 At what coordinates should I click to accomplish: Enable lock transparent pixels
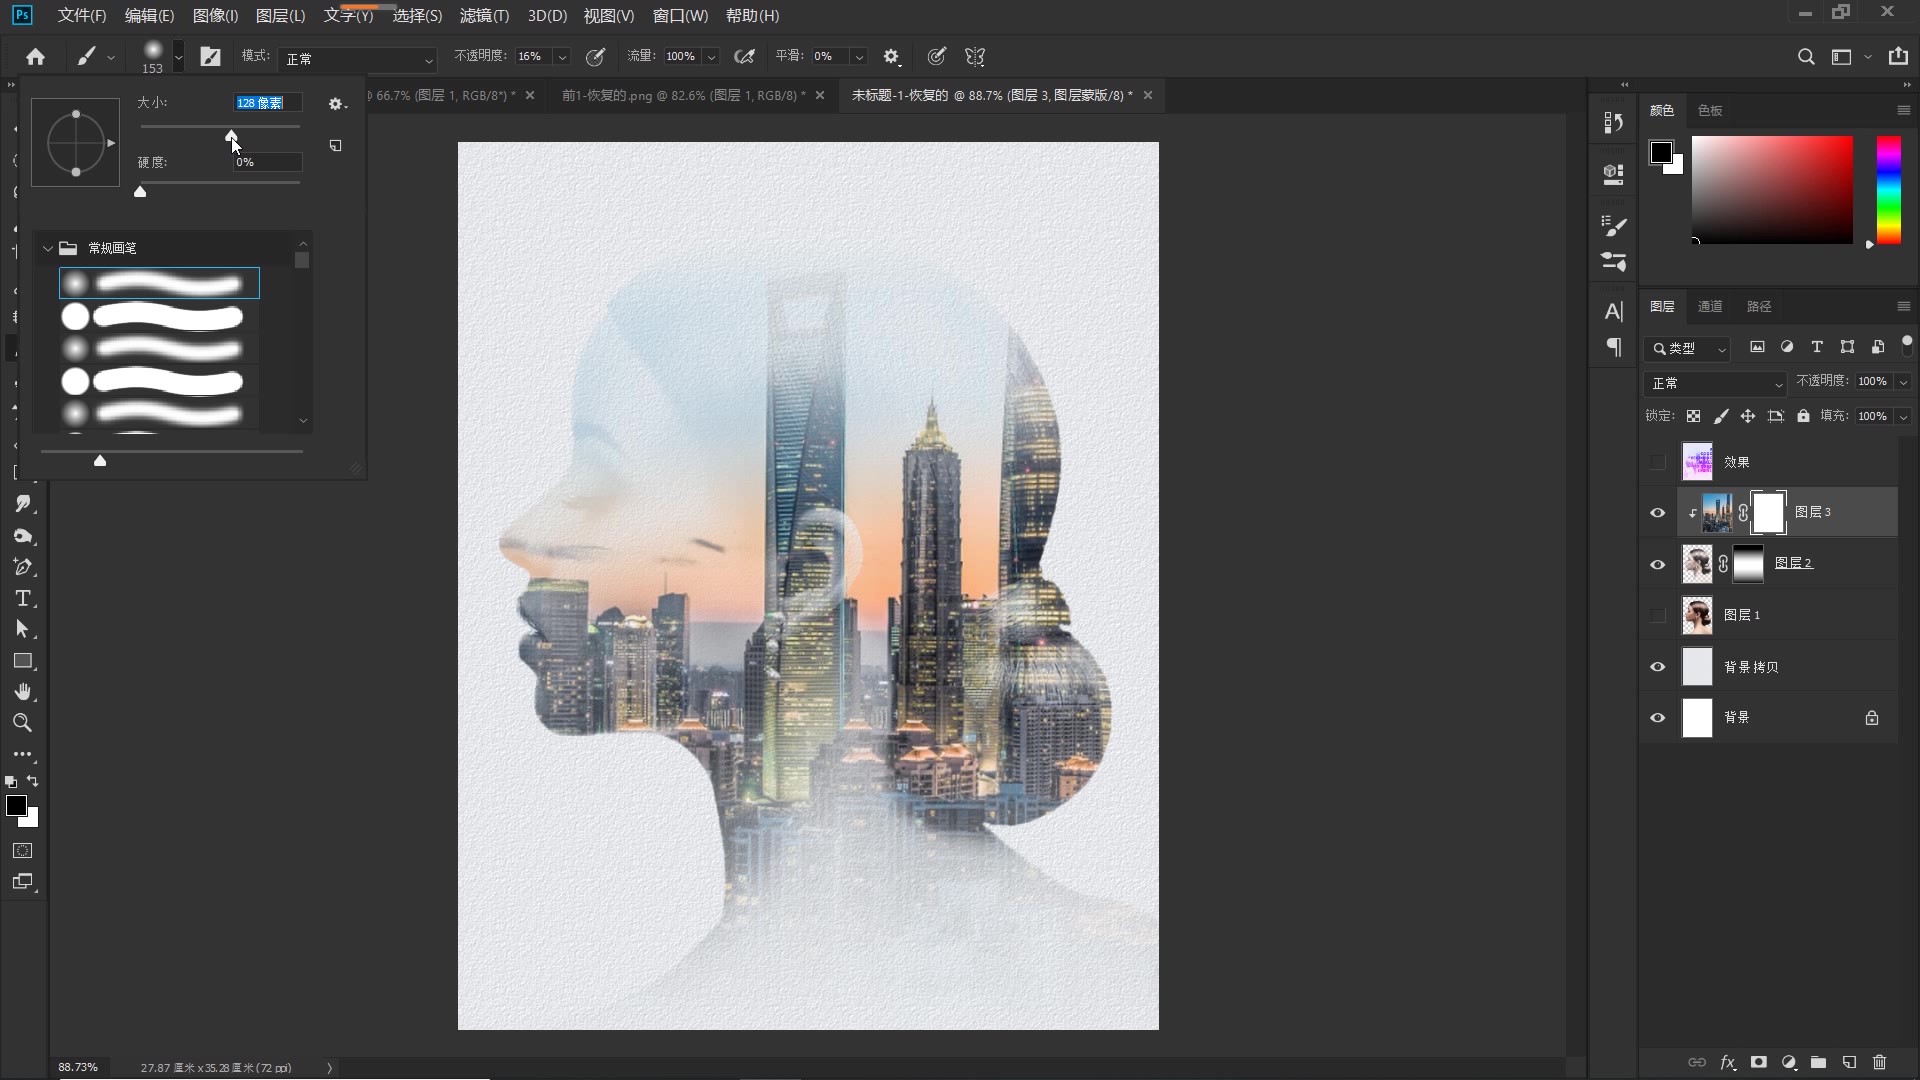tap(1694, 416)
